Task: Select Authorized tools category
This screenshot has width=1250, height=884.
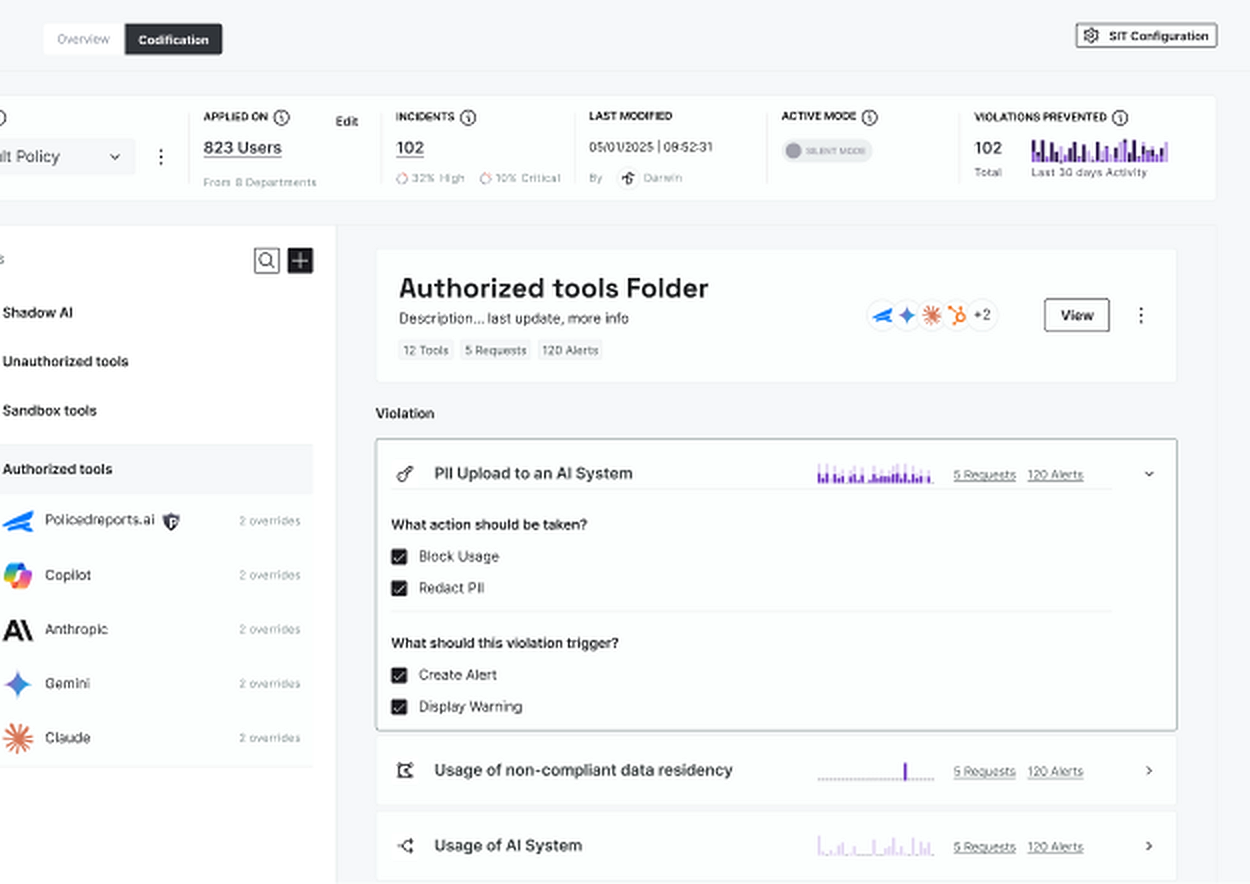Action: point(155,469)
